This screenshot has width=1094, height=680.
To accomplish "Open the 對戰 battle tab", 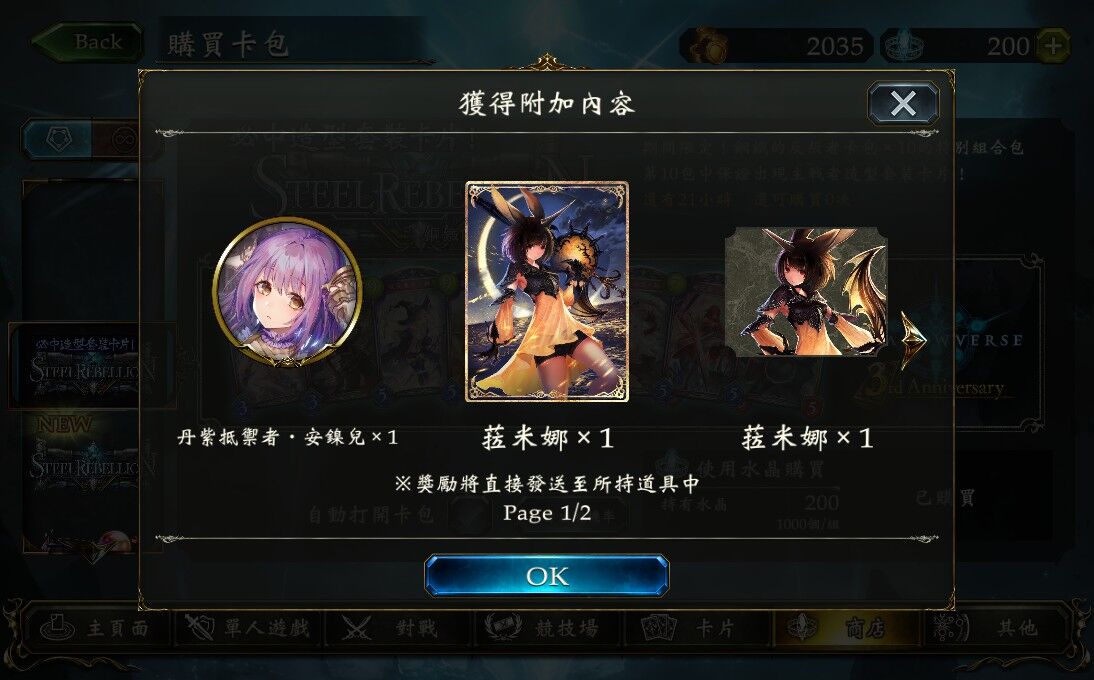I will click(x=396, y=628).
